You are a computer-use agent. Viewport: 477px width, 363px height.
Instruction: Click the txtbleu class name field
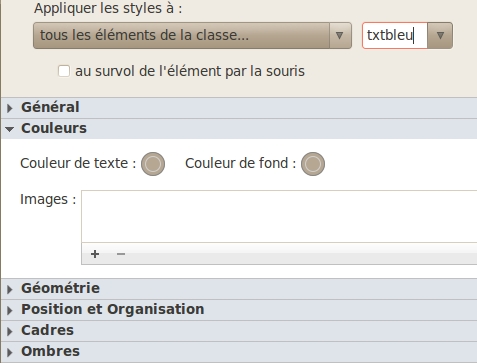tap(395, 35)
